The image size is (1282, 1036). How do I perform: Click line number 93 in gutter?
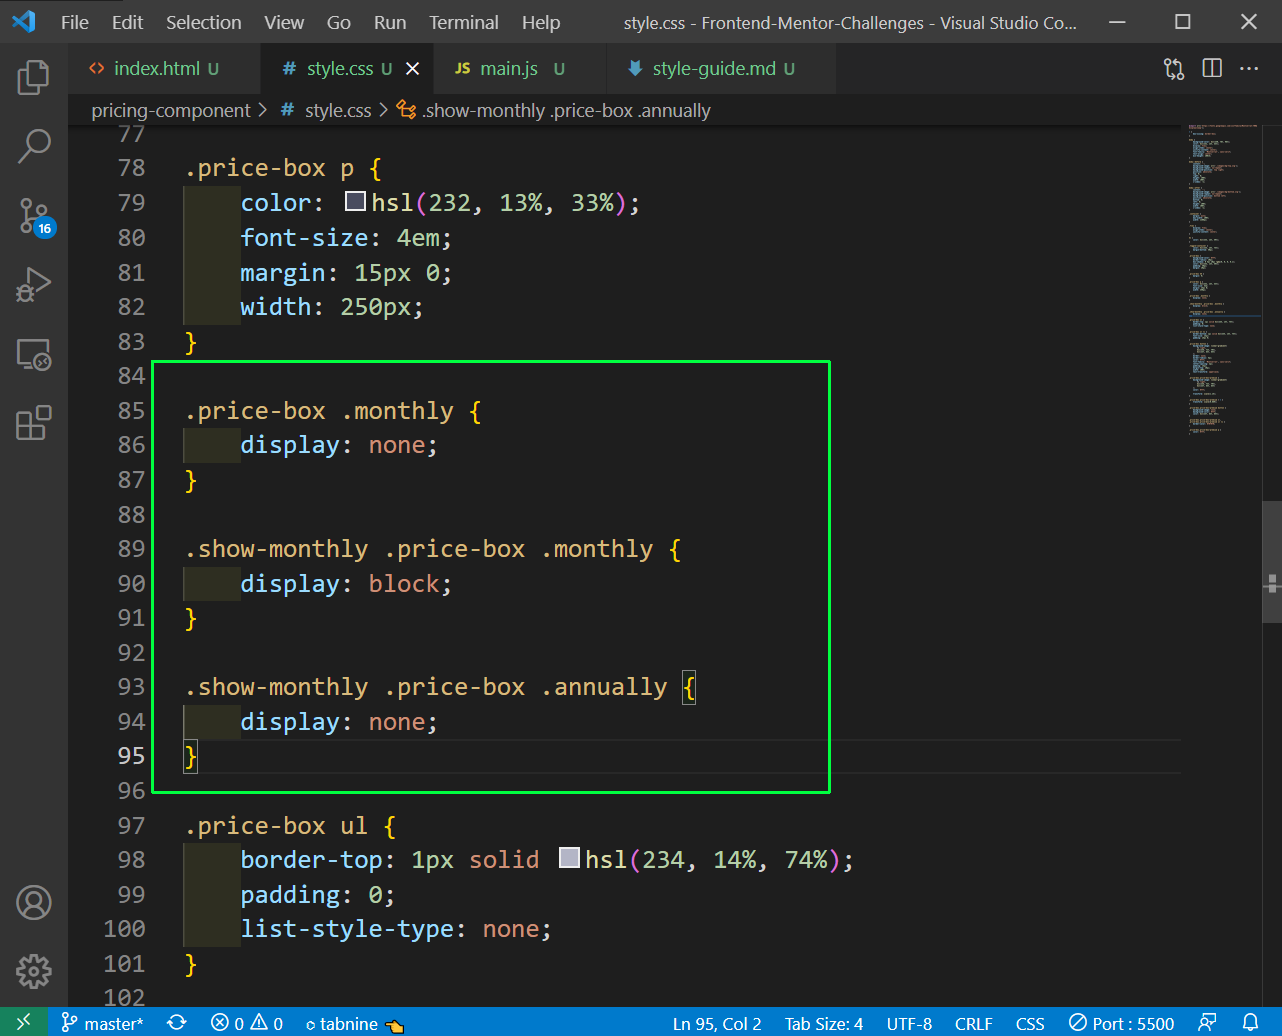131,687
